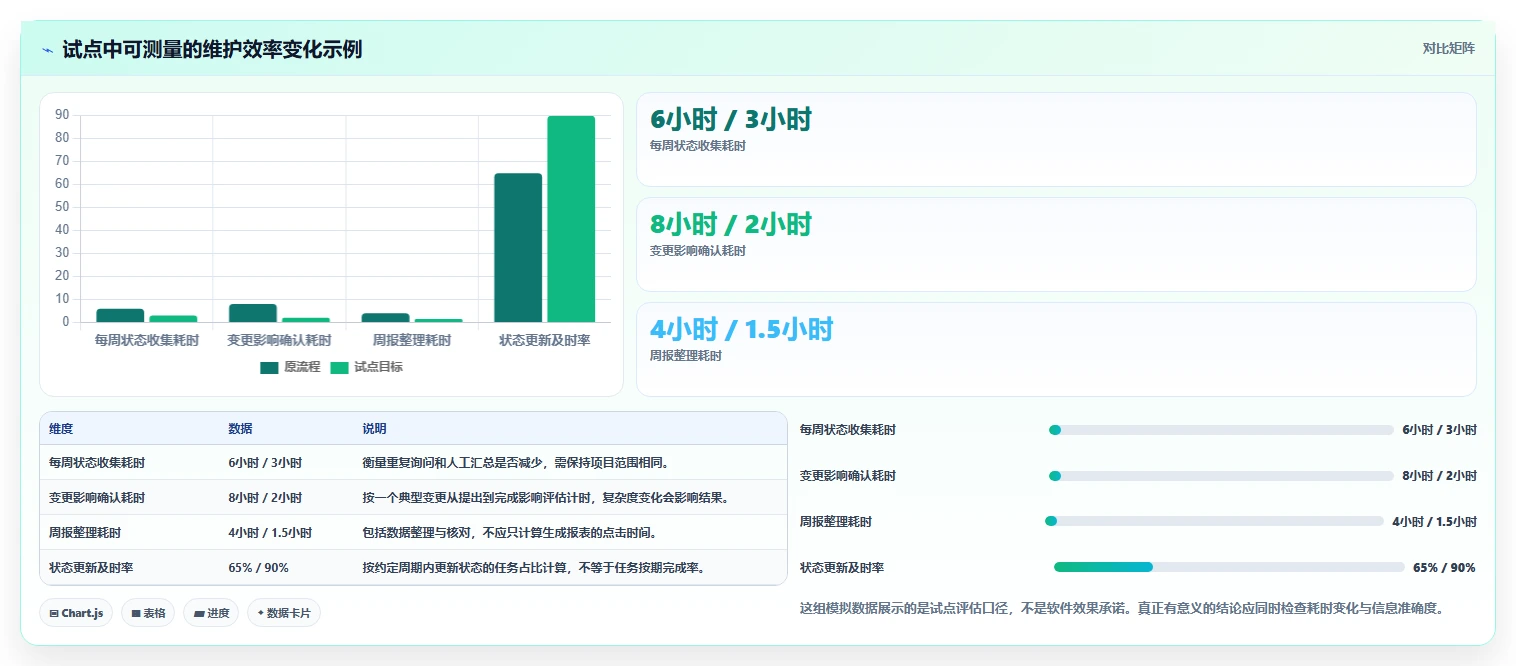1516x666 pixels.
Task: Click table cell 4小时 / 1.5小时
Action: tap(270, 533)
